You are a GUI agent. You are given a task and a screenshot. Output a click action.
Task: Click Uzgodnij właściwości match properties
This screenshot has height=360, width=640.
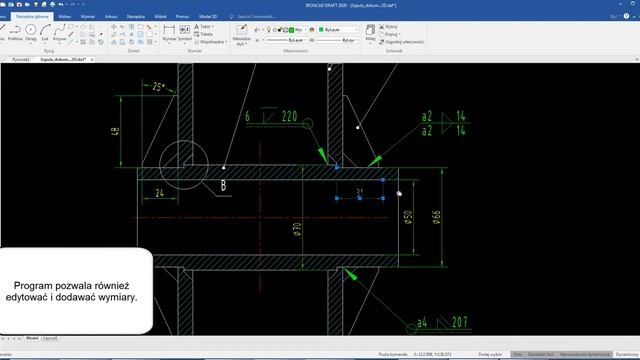[402, 42]
